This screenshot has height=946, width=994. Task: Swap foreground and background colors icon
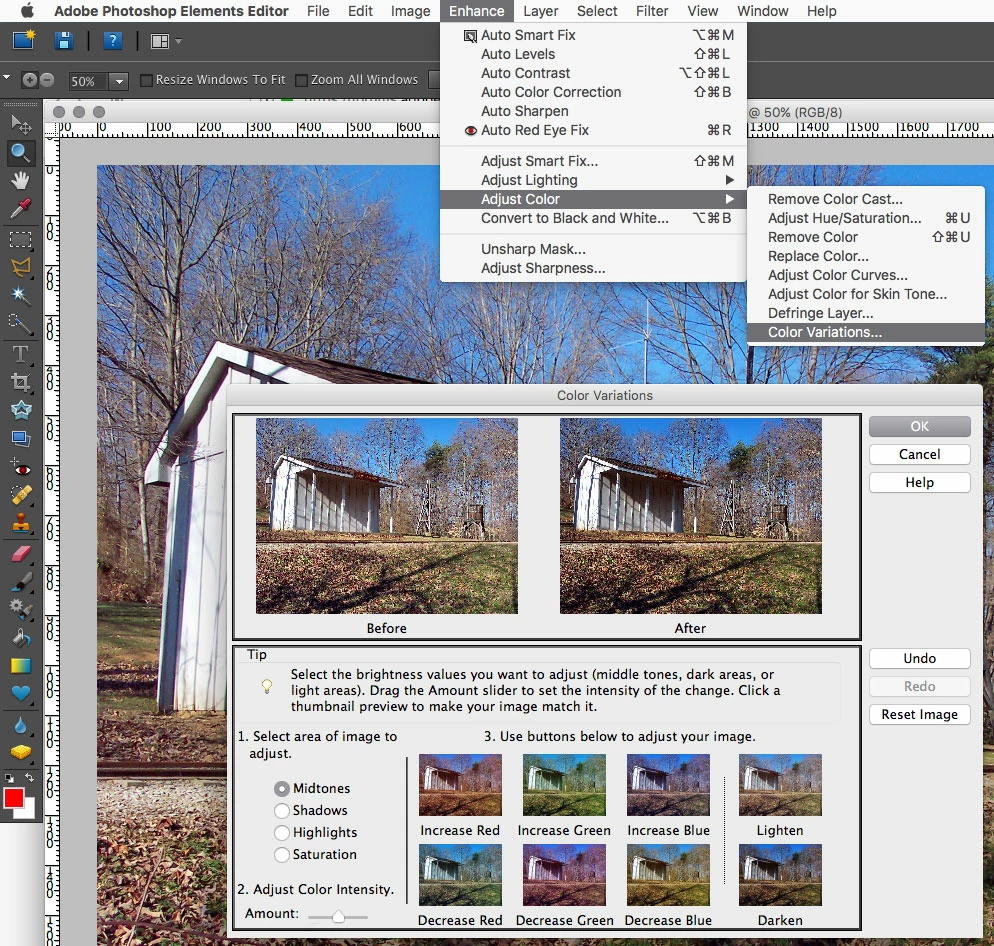point(29,777)
